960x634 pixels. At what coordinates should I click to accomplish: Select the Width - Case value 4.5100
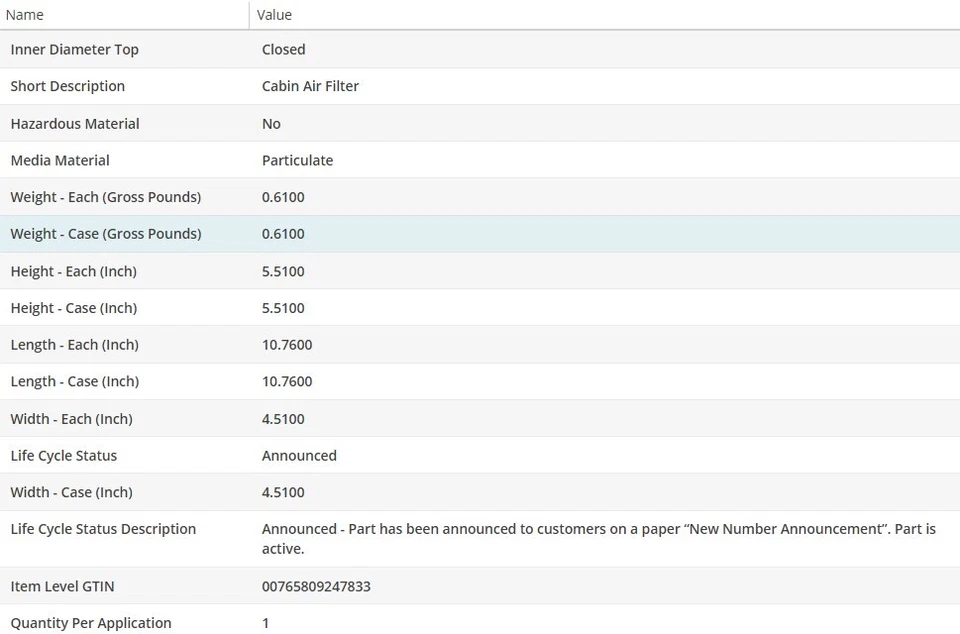click(283, 492)
